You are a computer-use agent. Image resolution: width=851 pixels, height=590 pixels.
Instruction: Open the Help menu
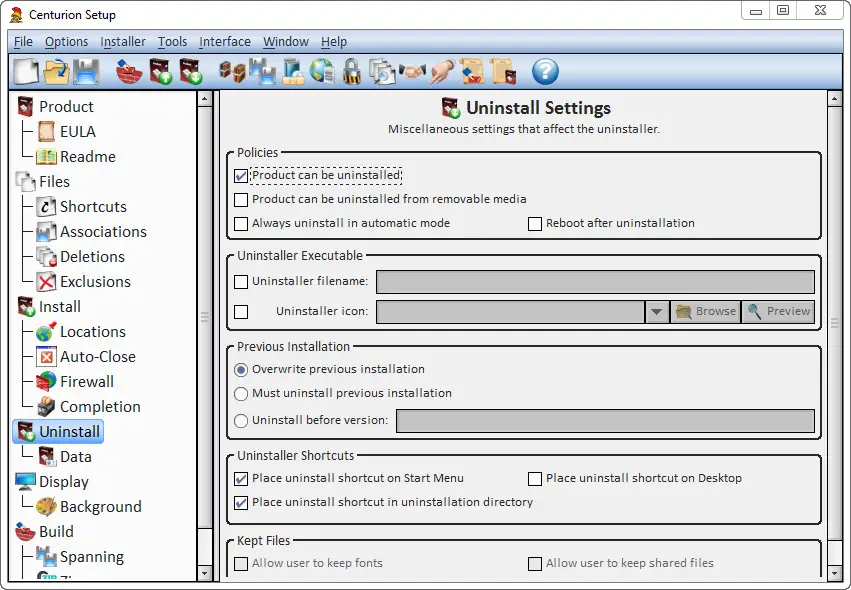click(x=334, y=42)
